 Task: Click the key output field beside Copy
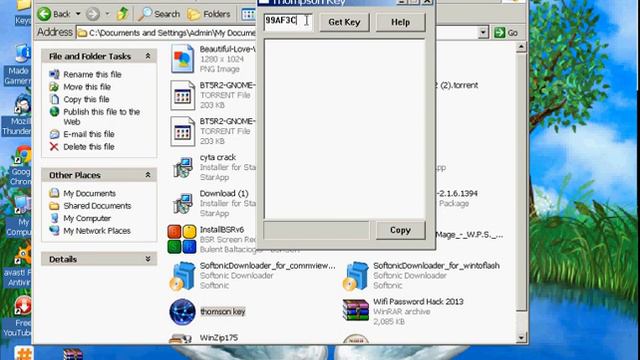pos(316,230)
